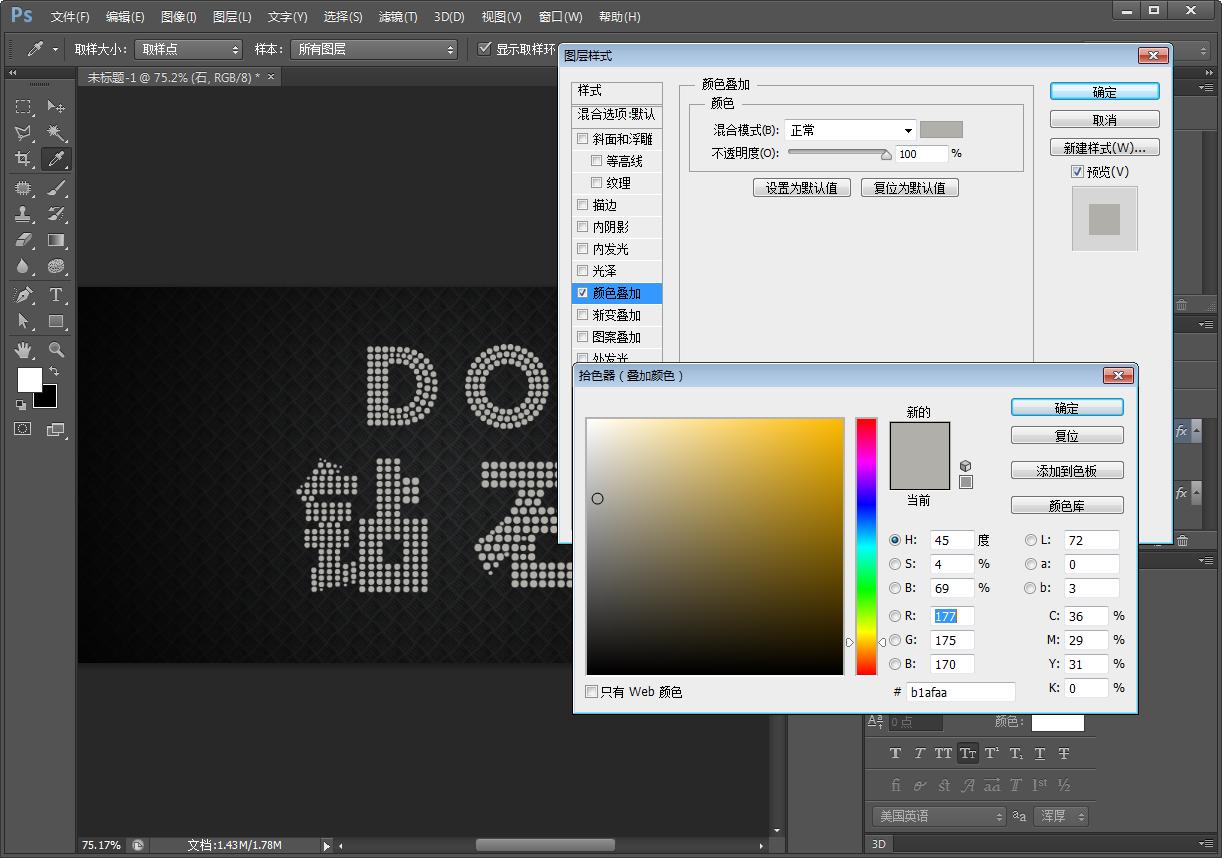This screenshot has height=858, width=1222.
Task: Select the S radio button in color picker
Action: click(895, 564)
